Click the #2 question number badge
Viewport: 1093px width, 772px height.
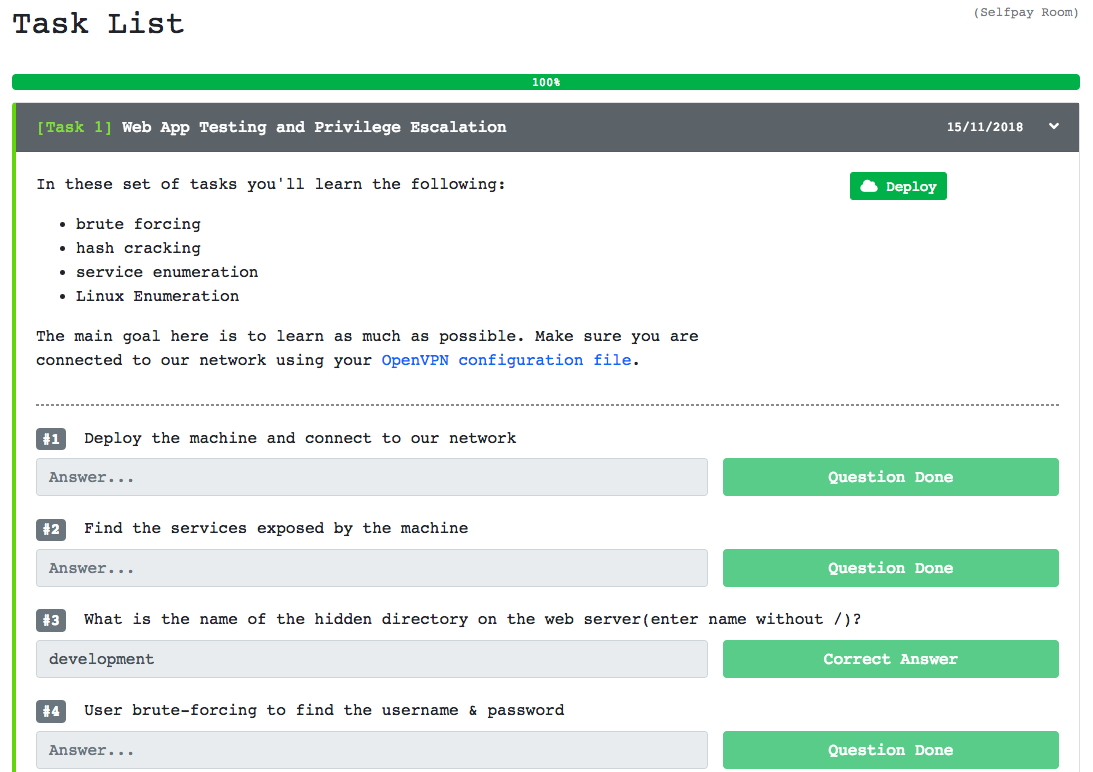[51, 529]
